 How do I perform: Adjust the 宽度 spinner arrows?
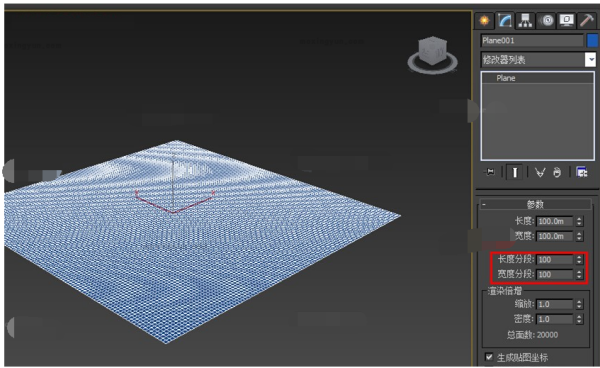[579, 236]
